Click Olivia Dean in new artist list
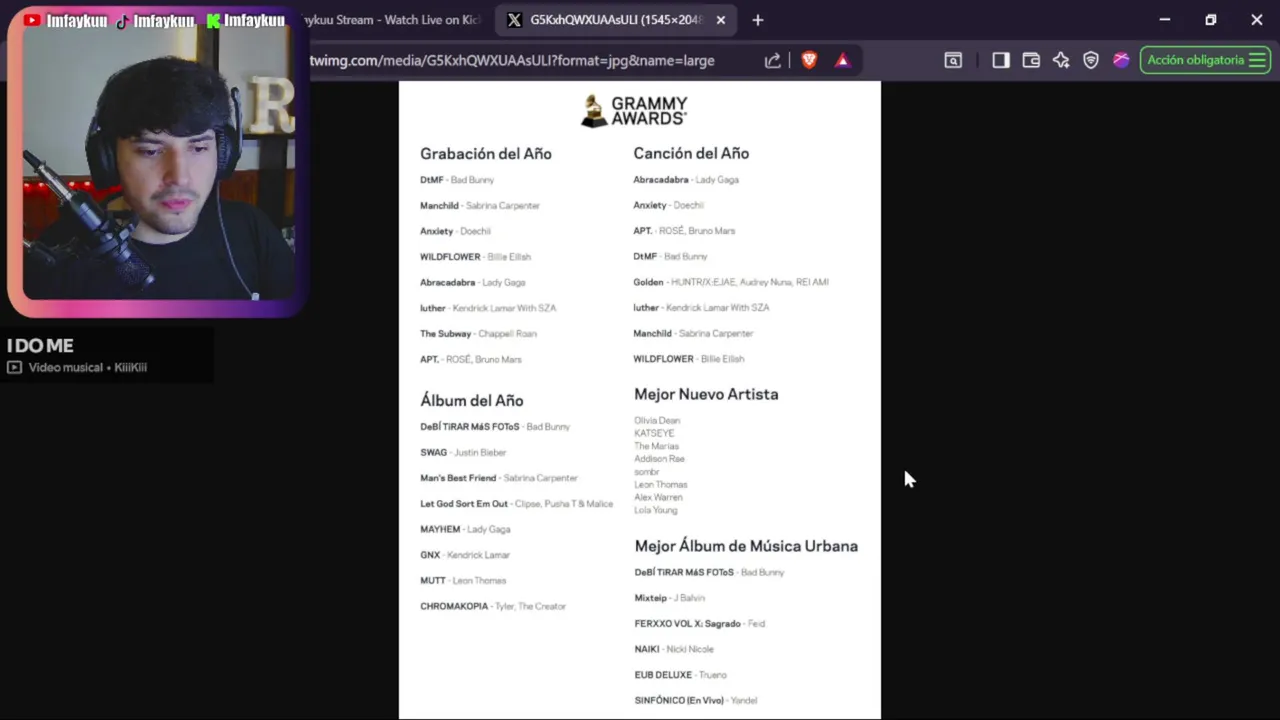Screen dimensions: 1280x720 coord(657,420)
